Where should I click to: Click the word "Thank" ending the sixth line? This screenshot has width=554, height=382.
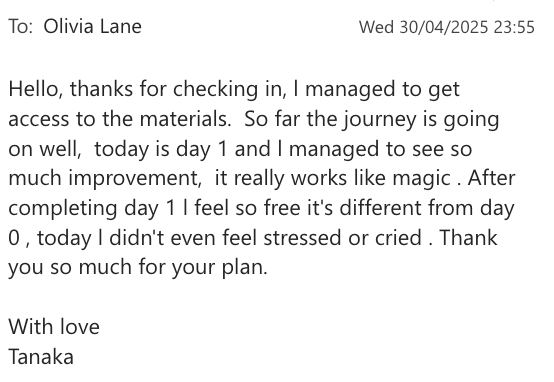[469, 237]
